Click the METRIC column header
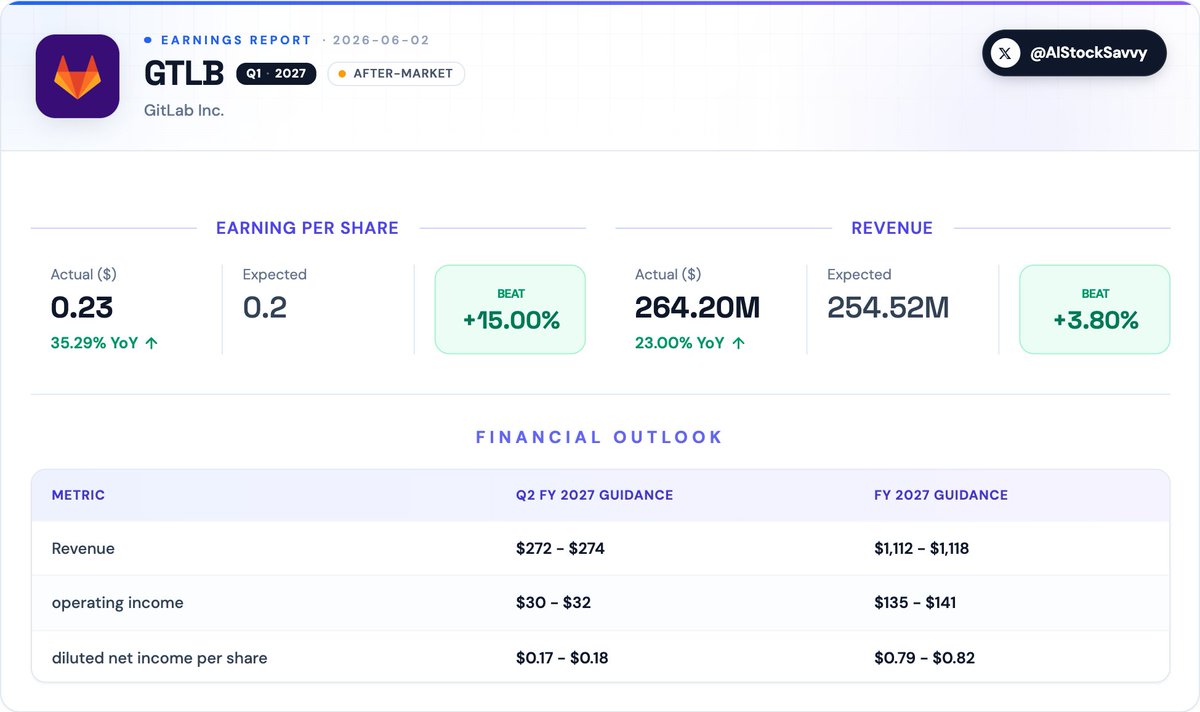 click(x=78, y=495)
